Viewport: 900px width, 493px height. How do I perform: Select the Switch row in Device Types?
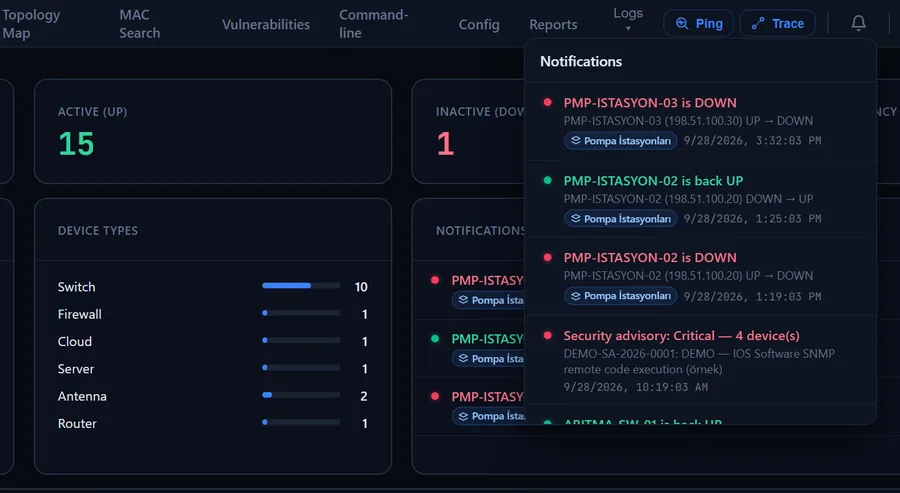click(x=212, y=286)
